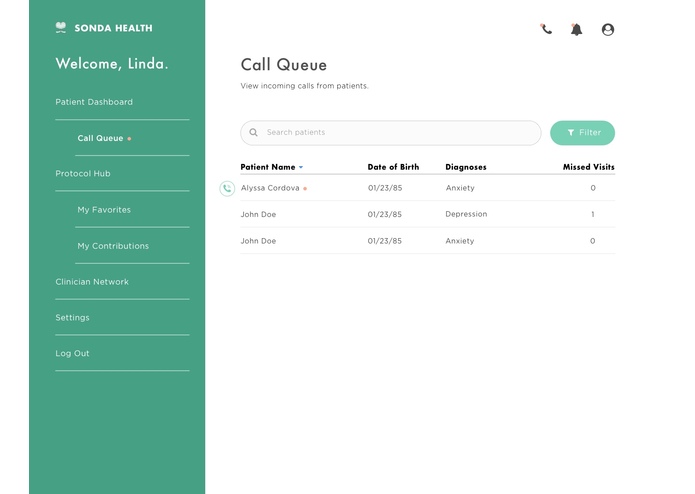Click the missed visits value 1

[x=593, y=214]
